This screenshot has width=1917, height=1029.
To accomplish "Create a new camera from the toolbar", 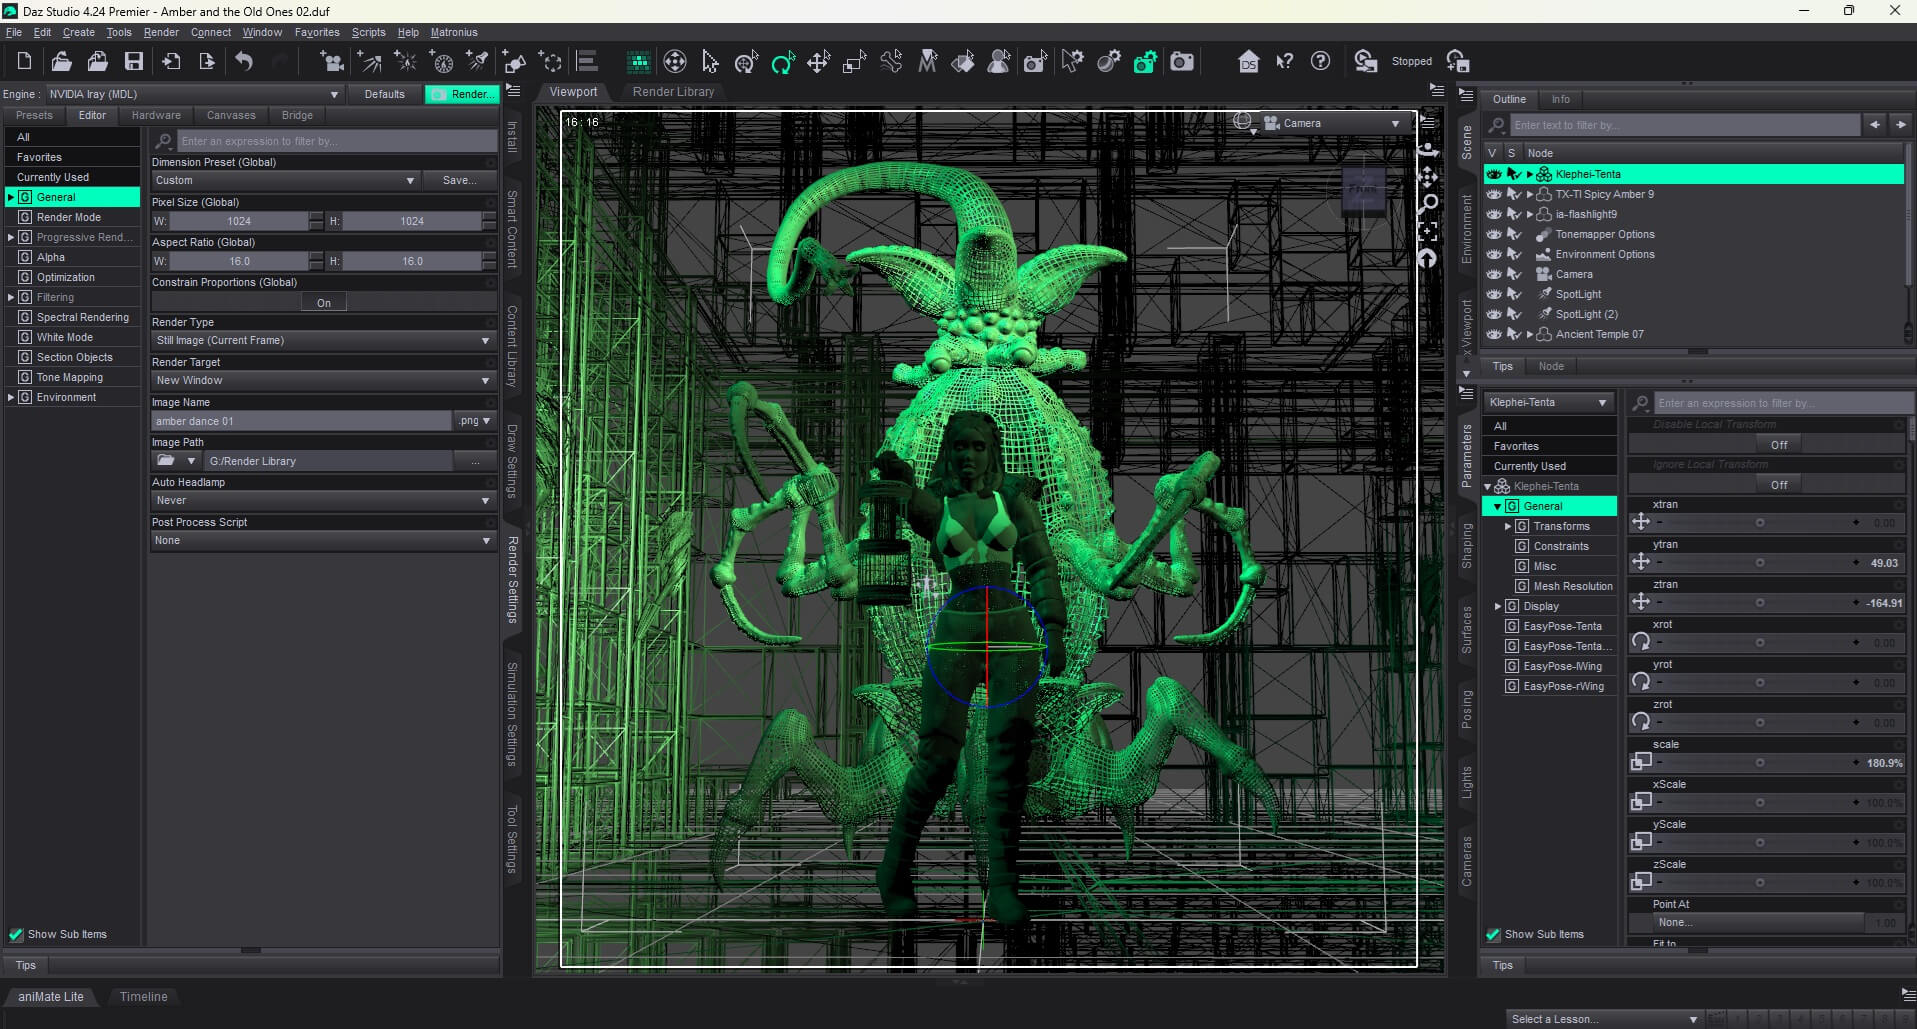I will [x=332, y=62].
